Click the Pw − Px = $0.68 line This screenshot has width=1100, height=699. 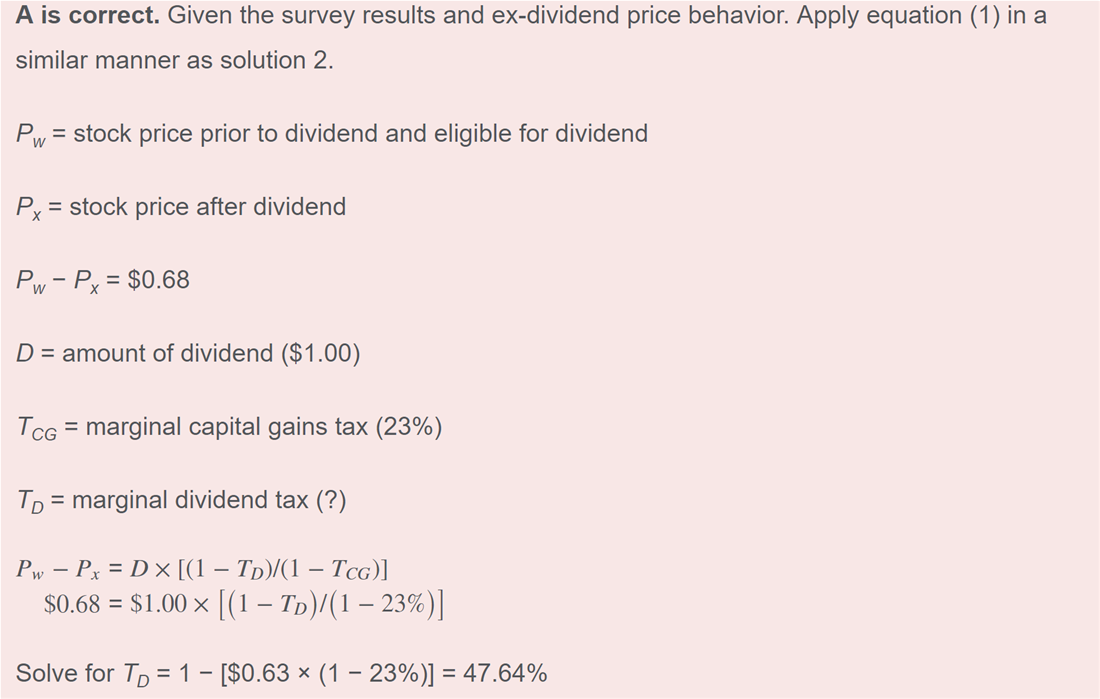tap(102, 281)
